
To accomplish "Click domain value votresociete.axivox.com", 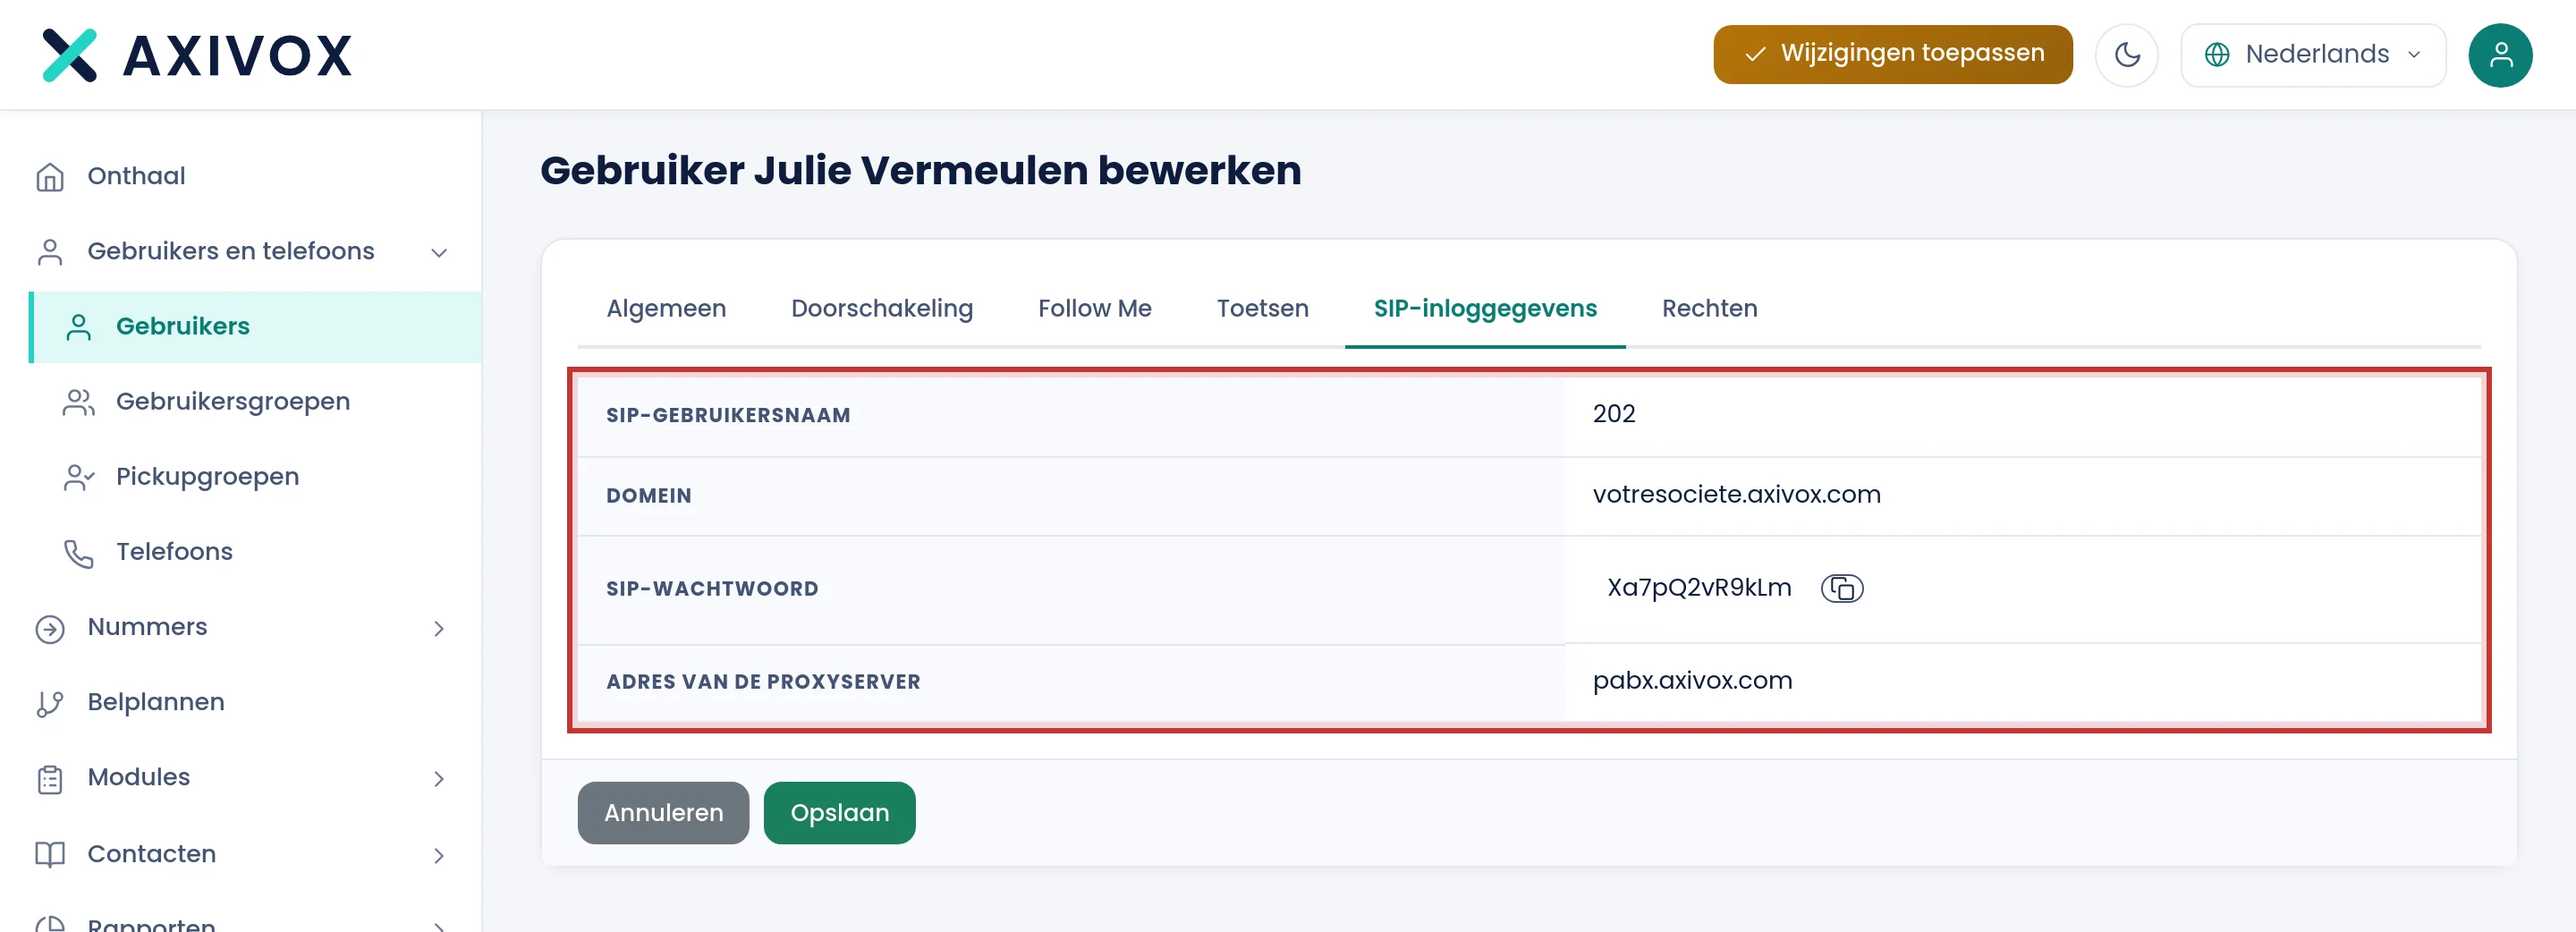I will click(1736, 494).
